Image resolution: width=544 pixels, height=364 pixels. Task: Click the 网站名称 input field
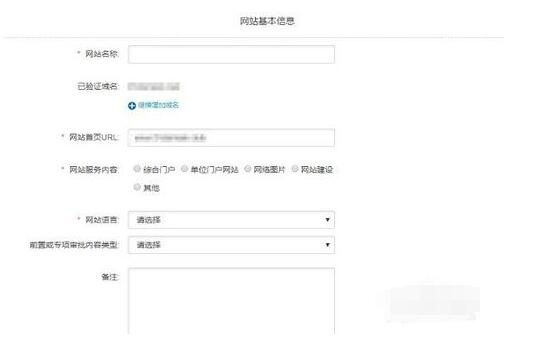(231, 54)
